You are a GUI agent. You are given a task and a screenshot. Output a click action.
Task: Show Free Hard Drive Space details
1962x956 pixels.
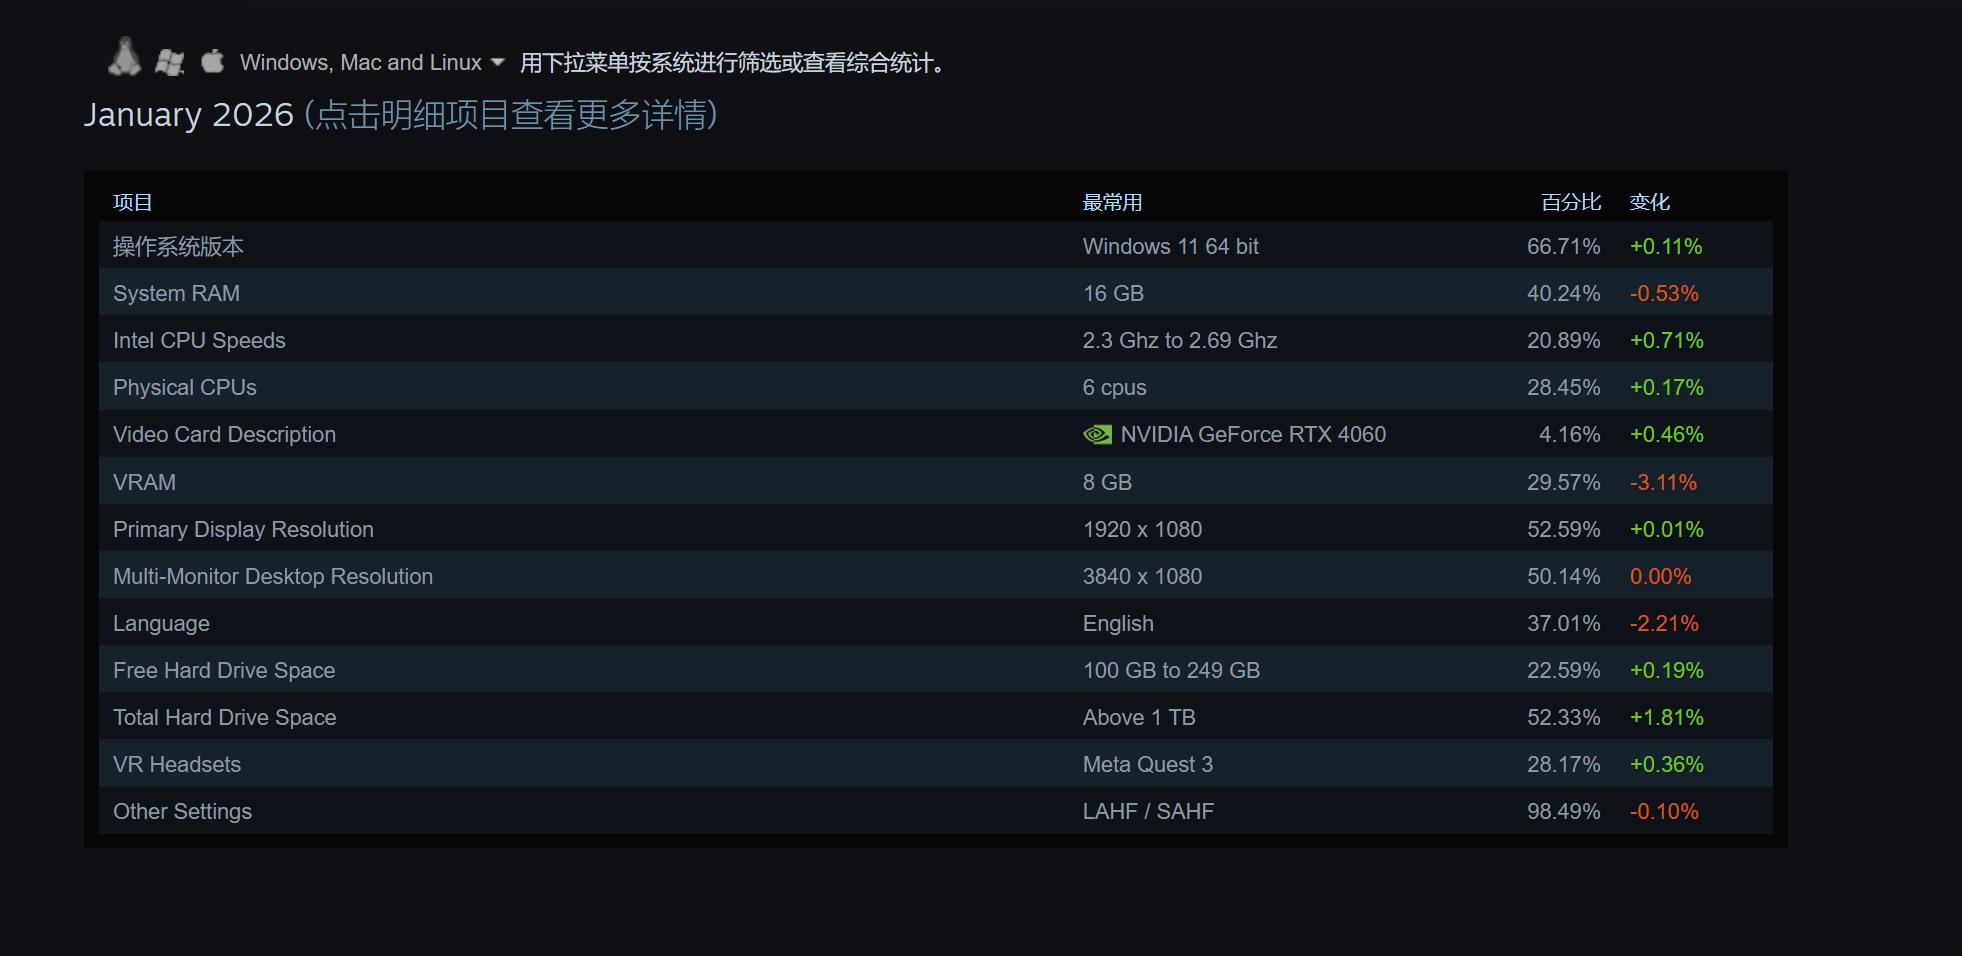[x=224, y=671]
